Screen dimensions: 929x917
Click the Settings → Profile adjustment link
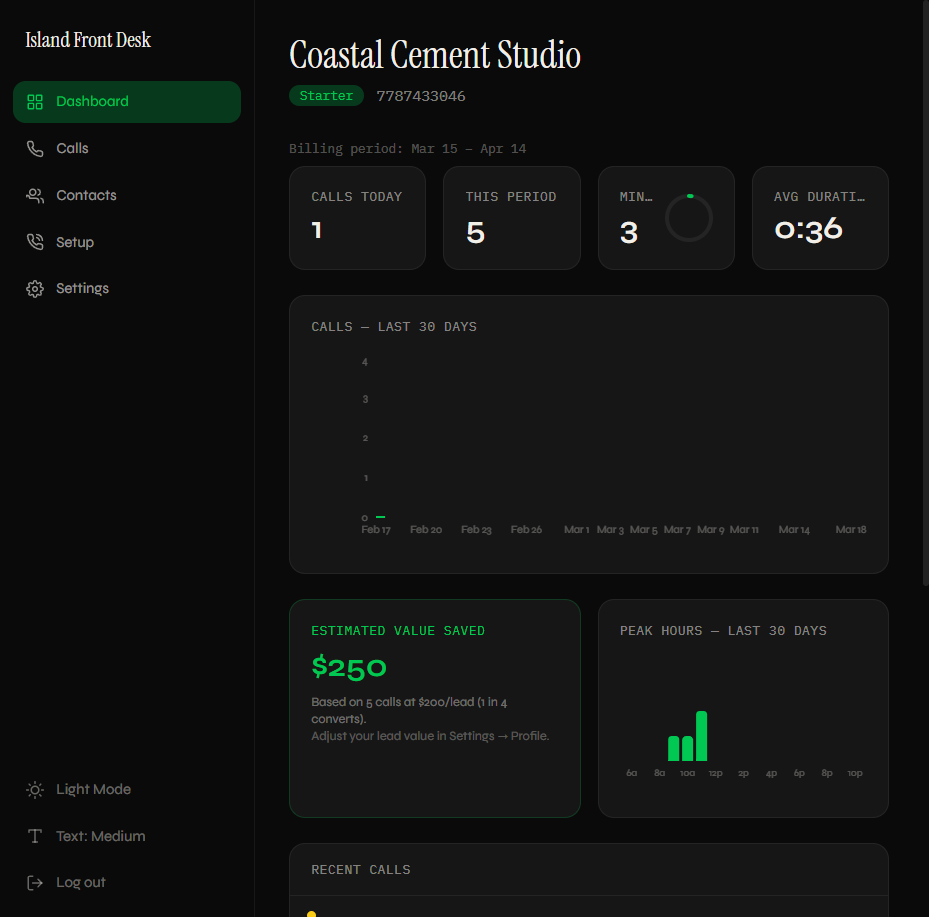[430, 735]
